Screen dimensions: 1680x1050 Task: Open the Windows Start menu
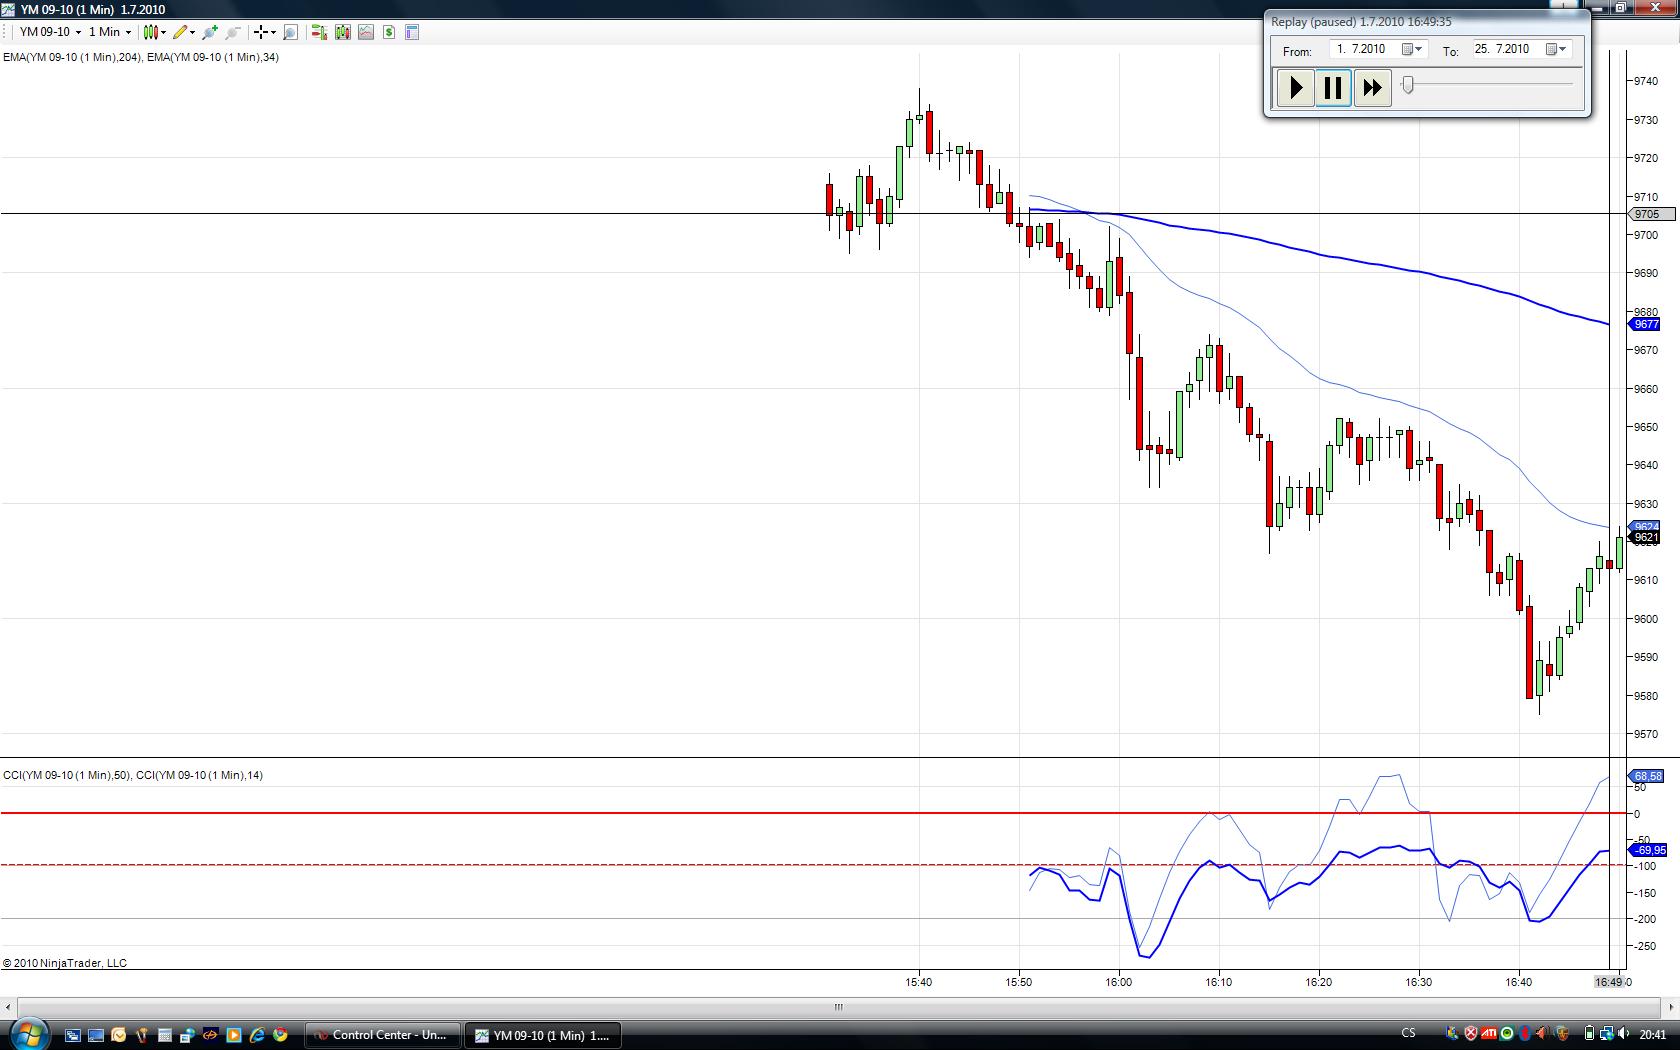point(28,1034)
